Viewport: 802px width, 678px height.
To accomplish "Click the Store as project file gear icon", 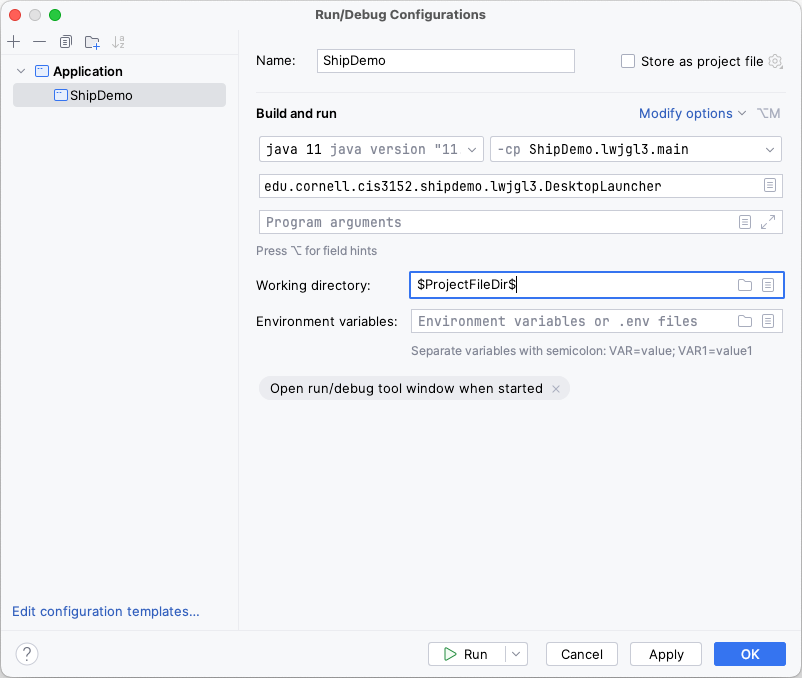I will coord(775,61).
